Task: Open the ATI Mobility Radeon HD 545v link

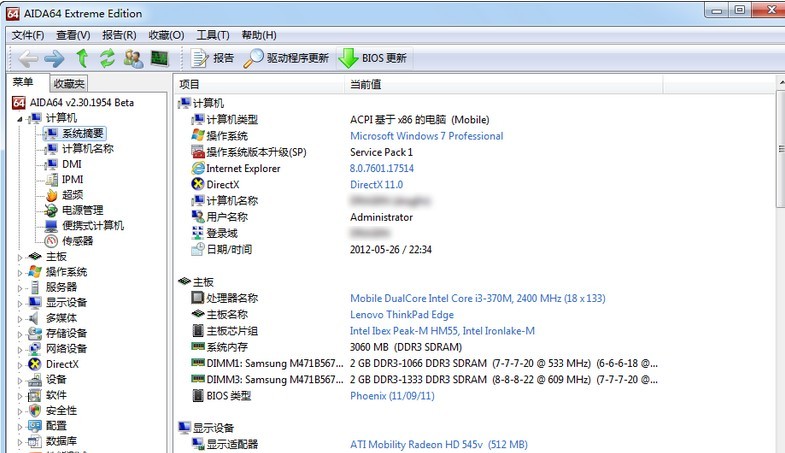Action: [439, 444]
